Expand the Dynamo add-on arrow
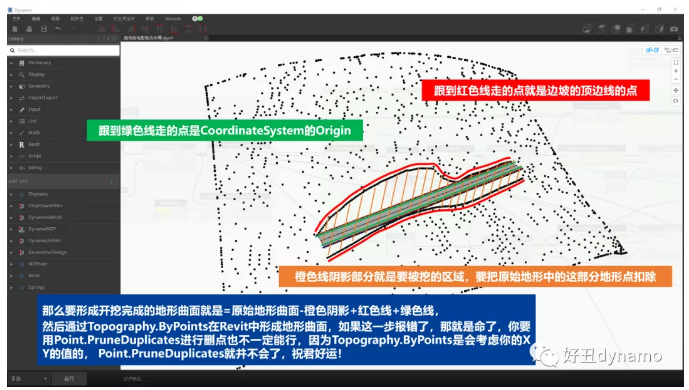Viewport: 689px width, 390px height. [x=11, y=194]
